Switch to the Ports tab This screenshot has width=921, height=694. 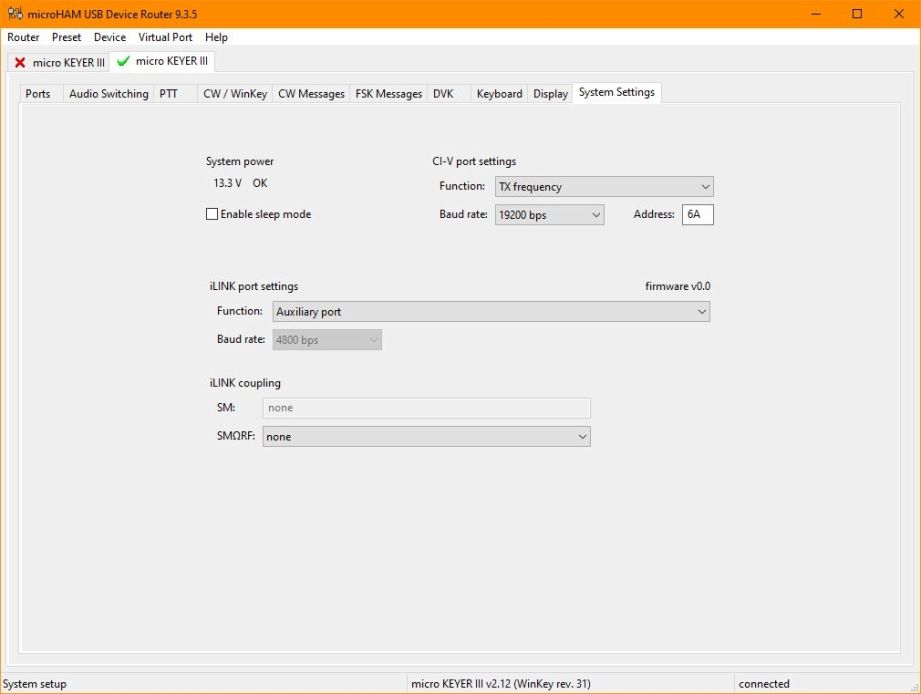pyautogui.click(x=38, y=94)
